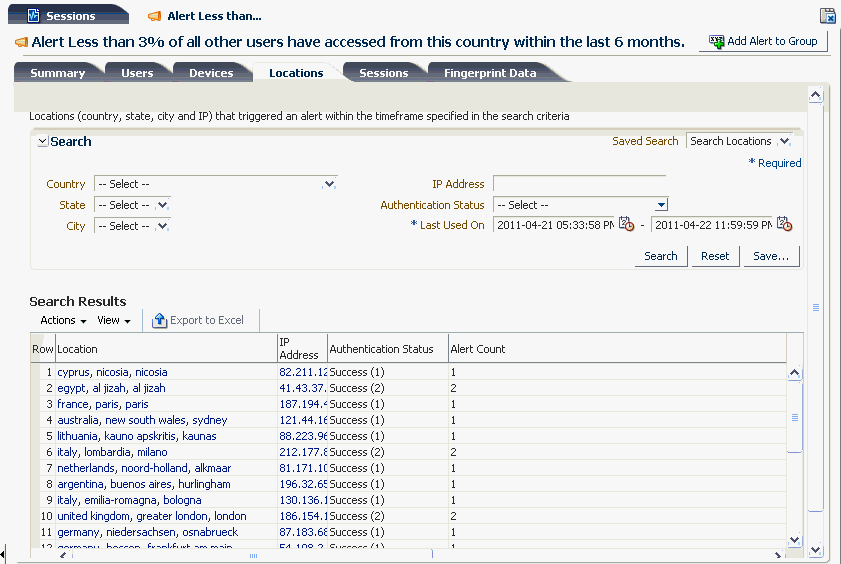The height and width of the screenshot is (564, 841).
Task: Open the Fingerprint Data tab
Action: point(490,73)
